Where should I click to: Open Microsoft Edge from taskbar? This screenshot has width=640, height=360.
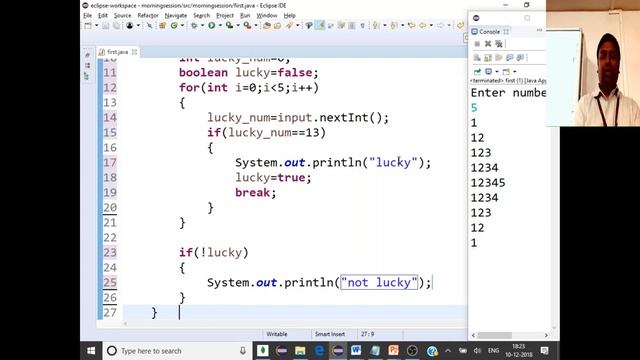pyautogui.click(x=319, y=350)
